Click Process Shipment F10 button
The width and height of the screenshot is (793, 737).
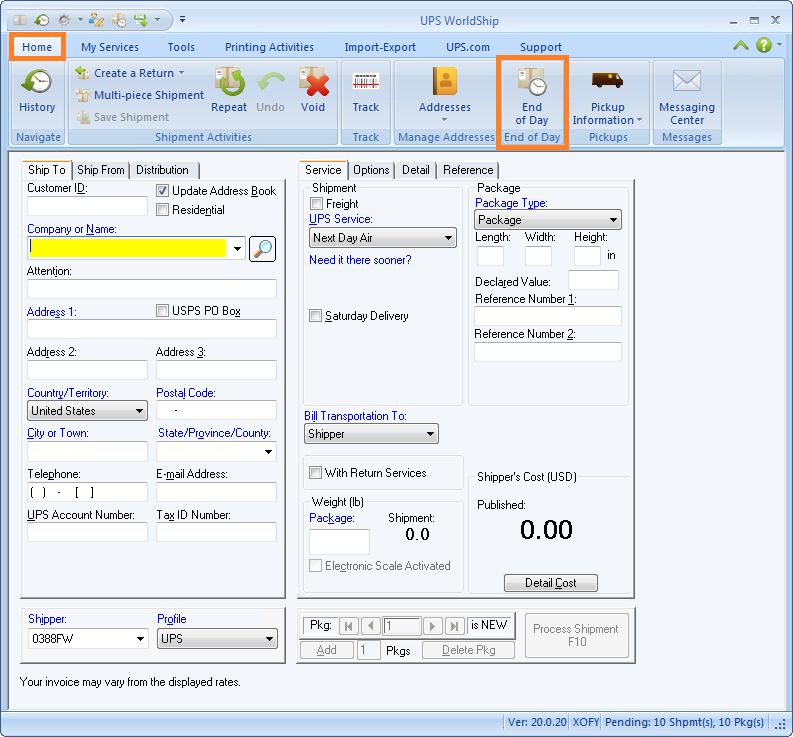(577, 635)
